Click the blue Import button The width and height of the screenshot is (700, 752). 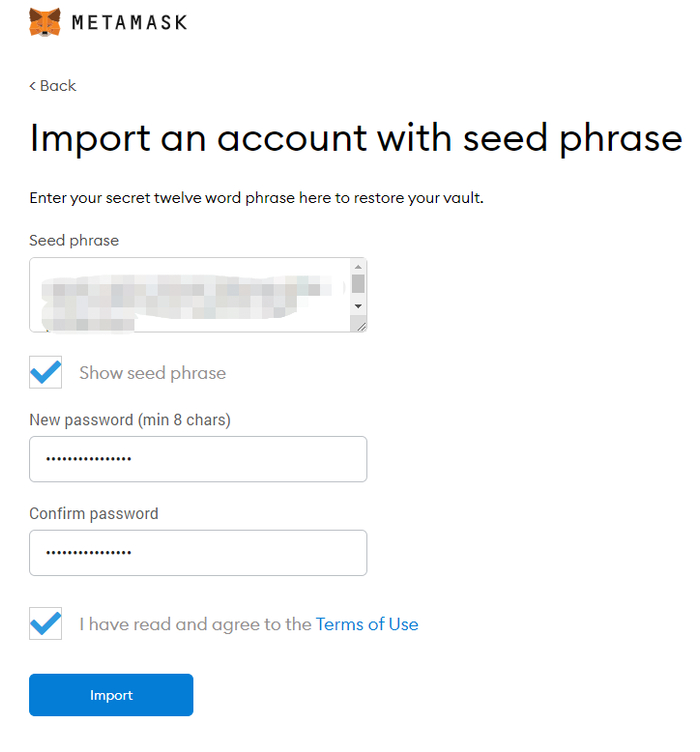111,695
